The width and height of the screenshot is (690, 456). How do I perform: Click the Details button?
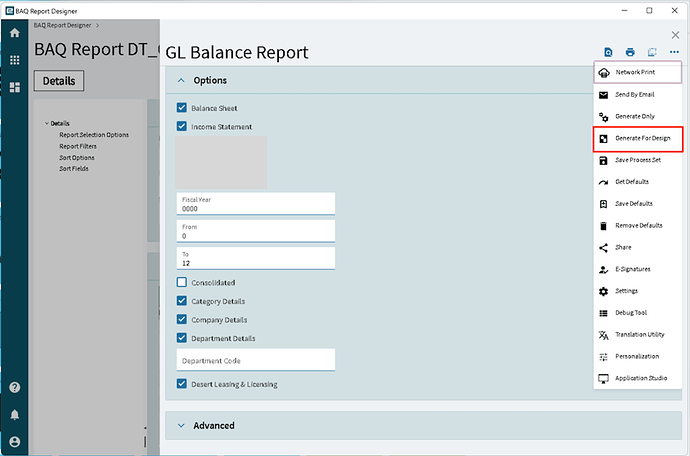pyautogui.click(x=59, y=81)
